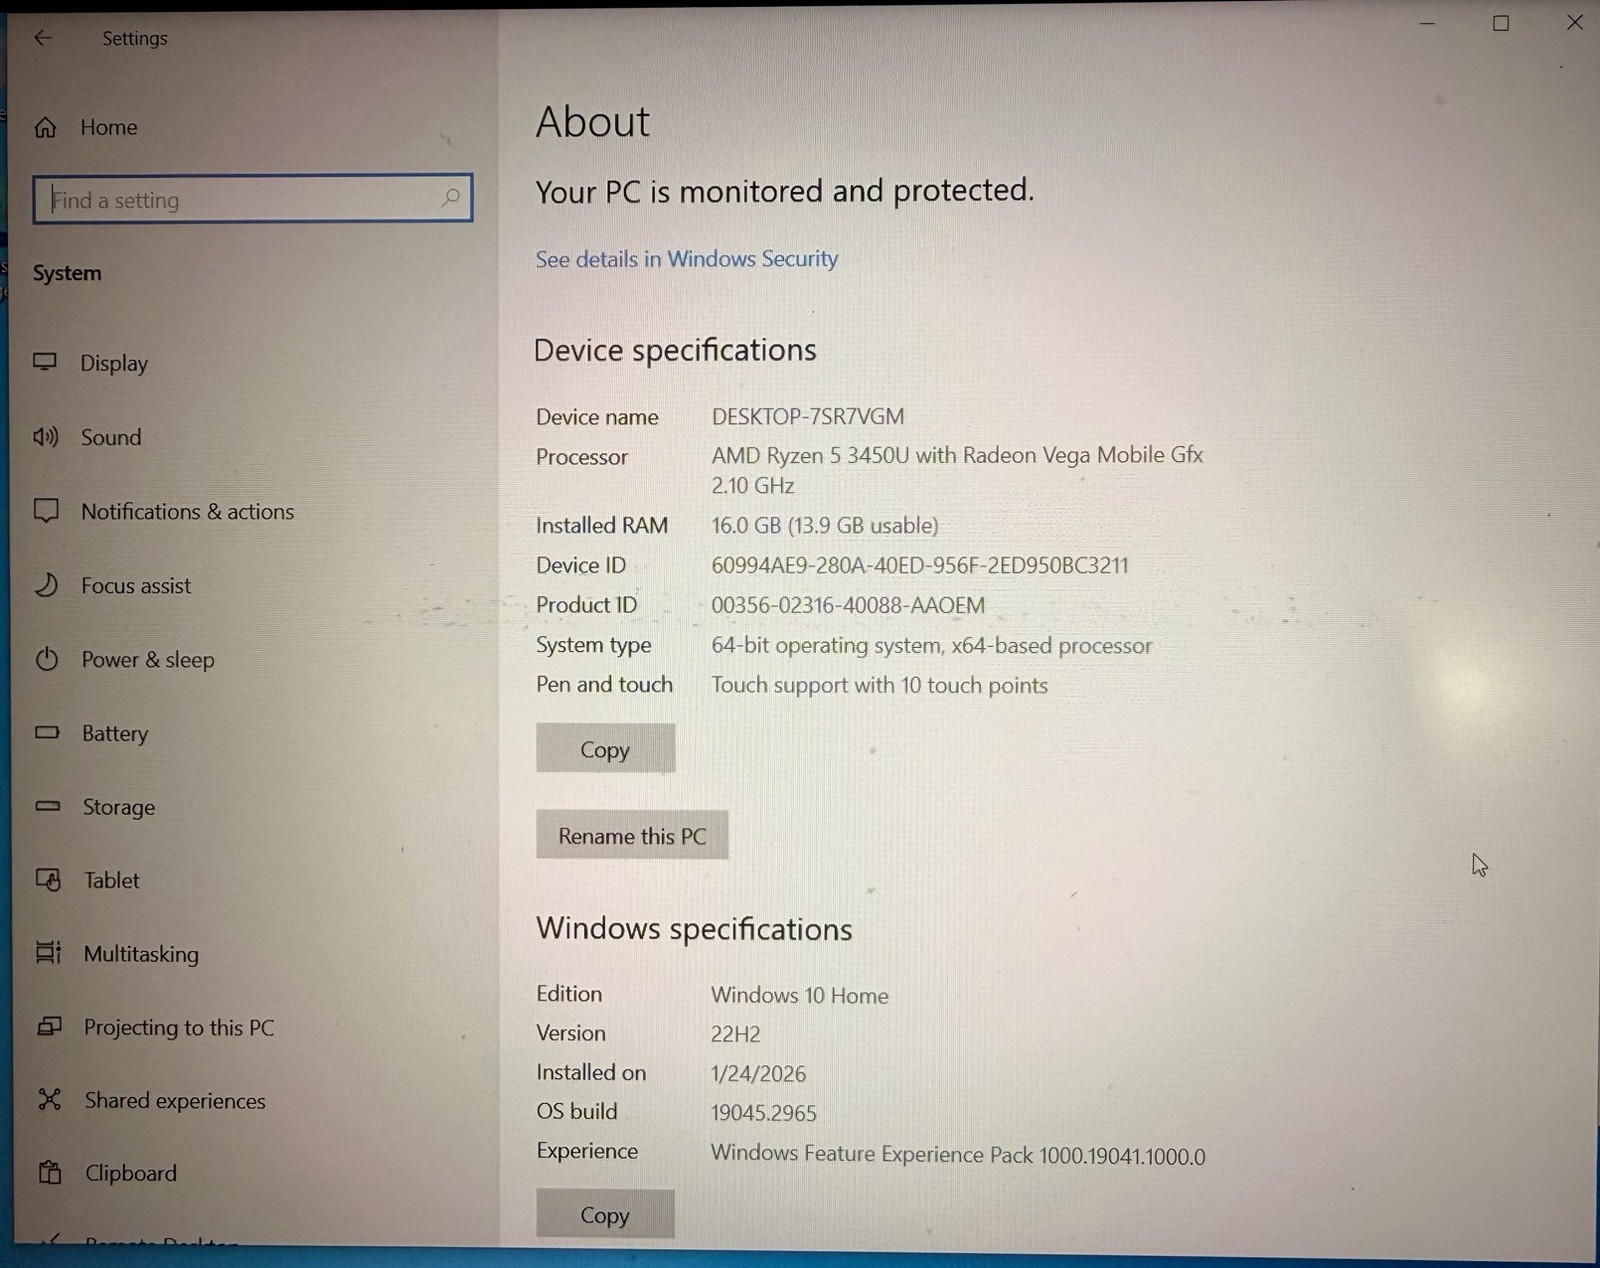Open Multitasking via its icon
The image size is (1600, 1268).
[x=49, y=953]
